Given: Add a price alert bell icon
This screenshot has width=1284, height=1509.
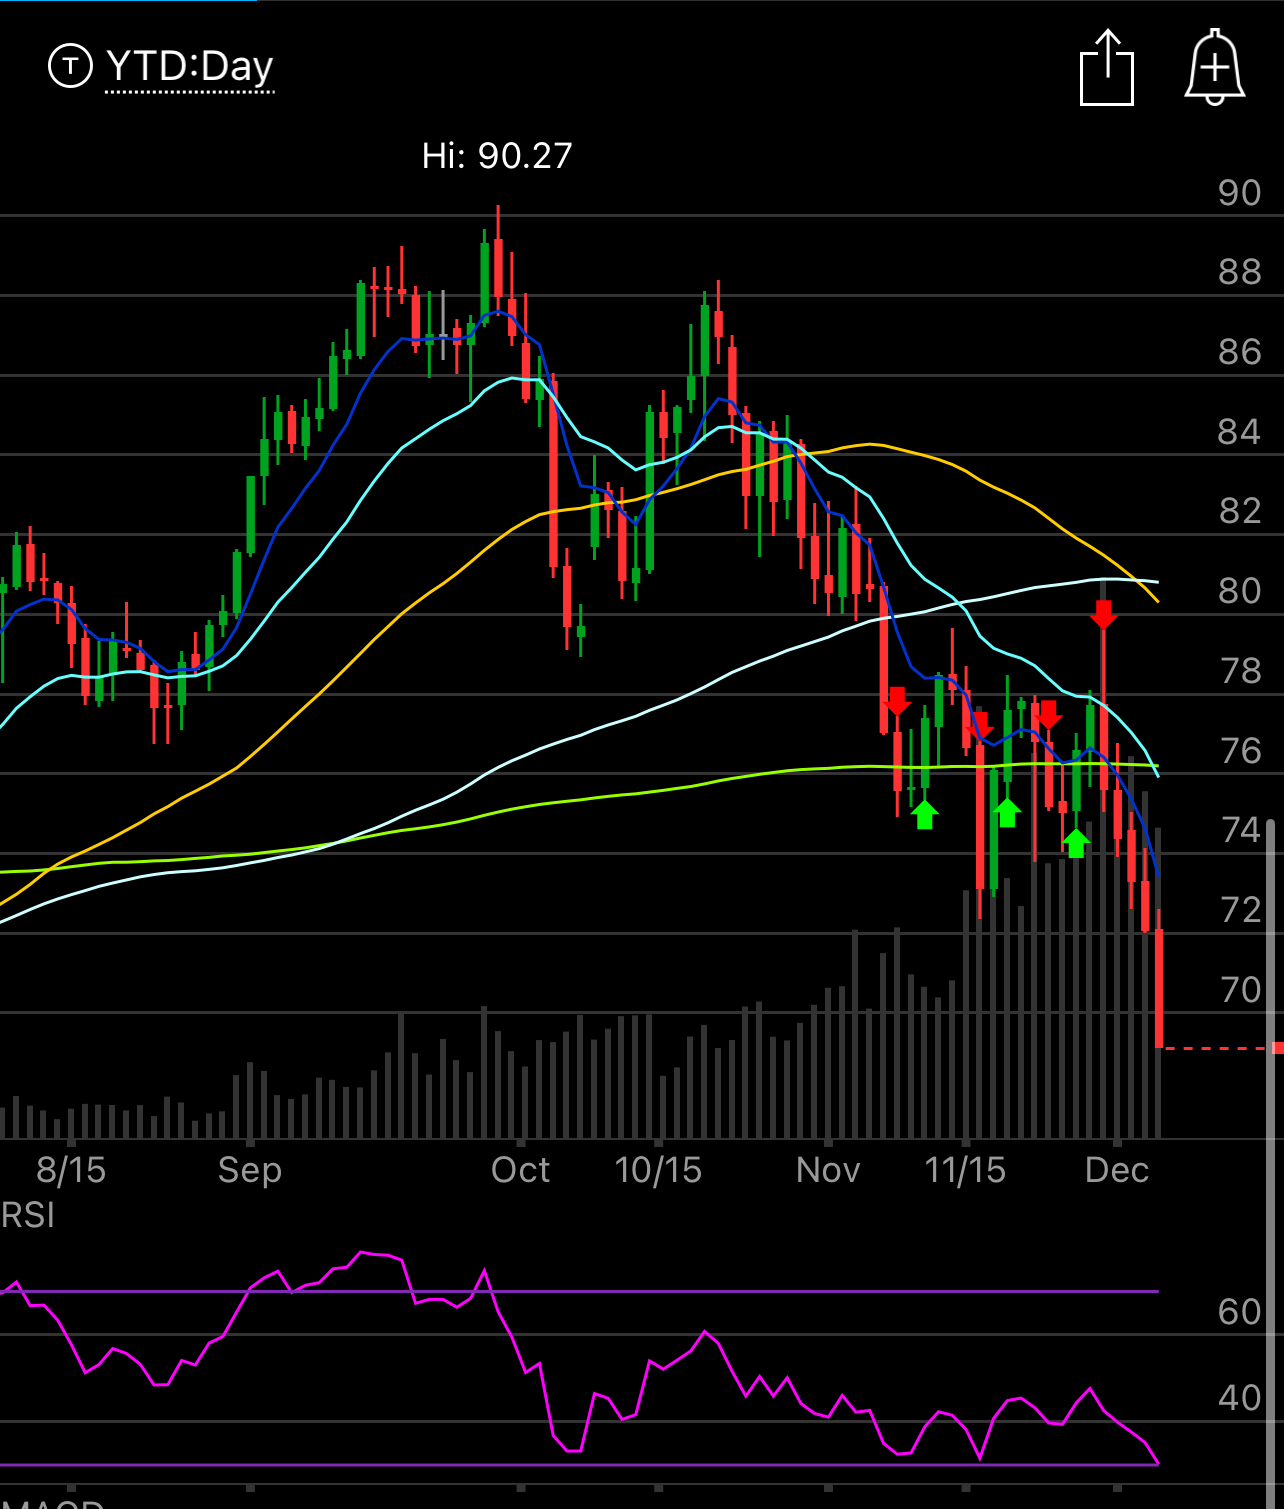Looking at the screenshot, I should point(1215,67).
